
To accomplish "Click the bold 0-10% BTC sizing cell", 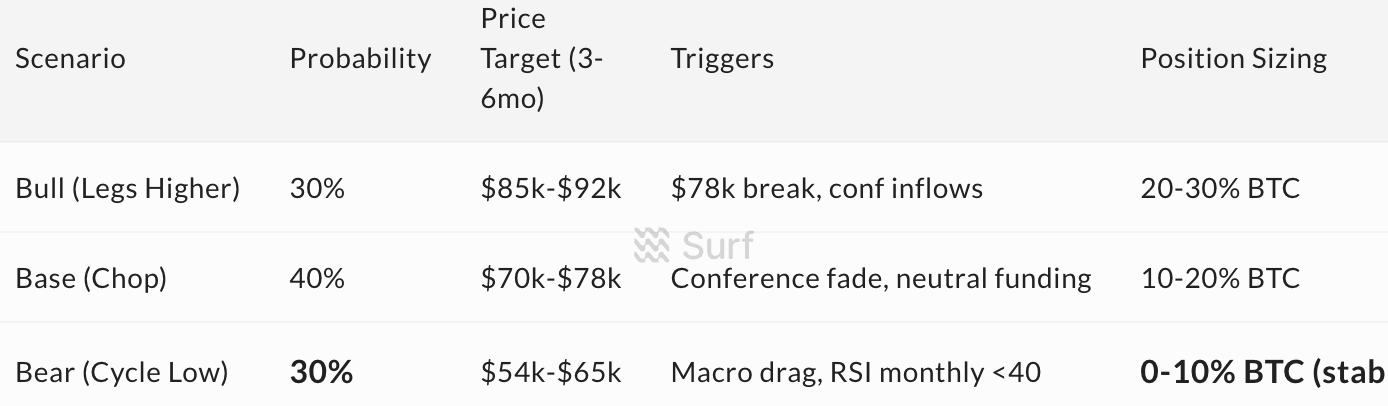I will 1264,373.
